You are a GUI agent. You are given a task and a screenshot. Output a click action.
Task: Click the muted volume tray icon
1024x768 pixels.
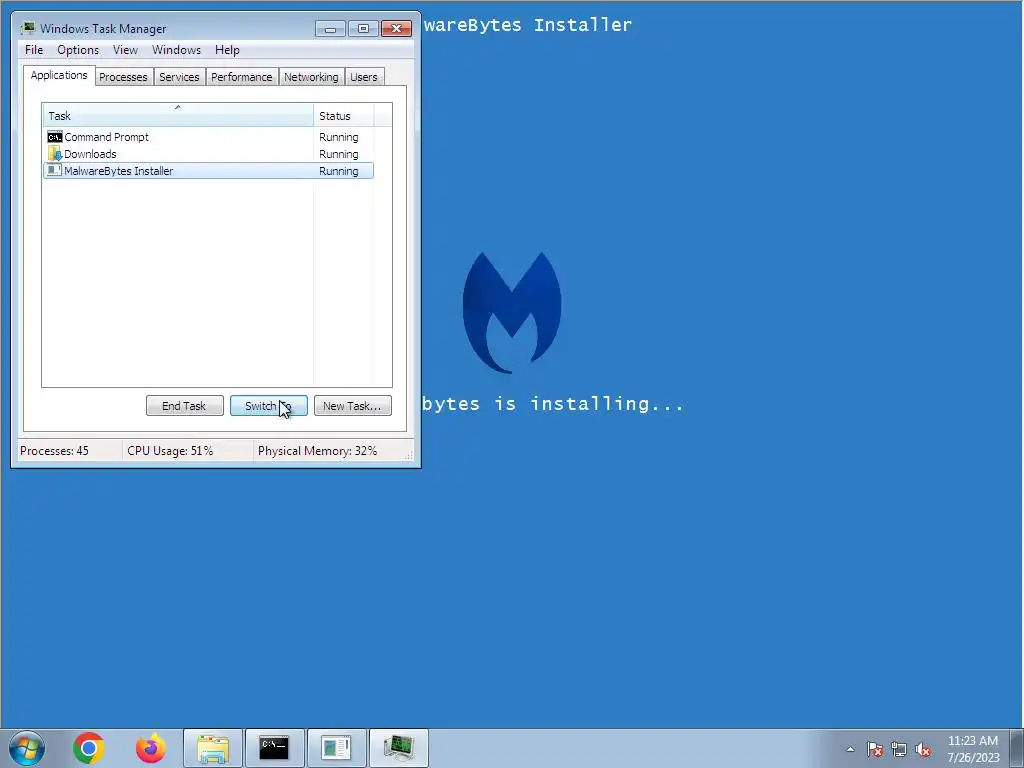(923, 749)
